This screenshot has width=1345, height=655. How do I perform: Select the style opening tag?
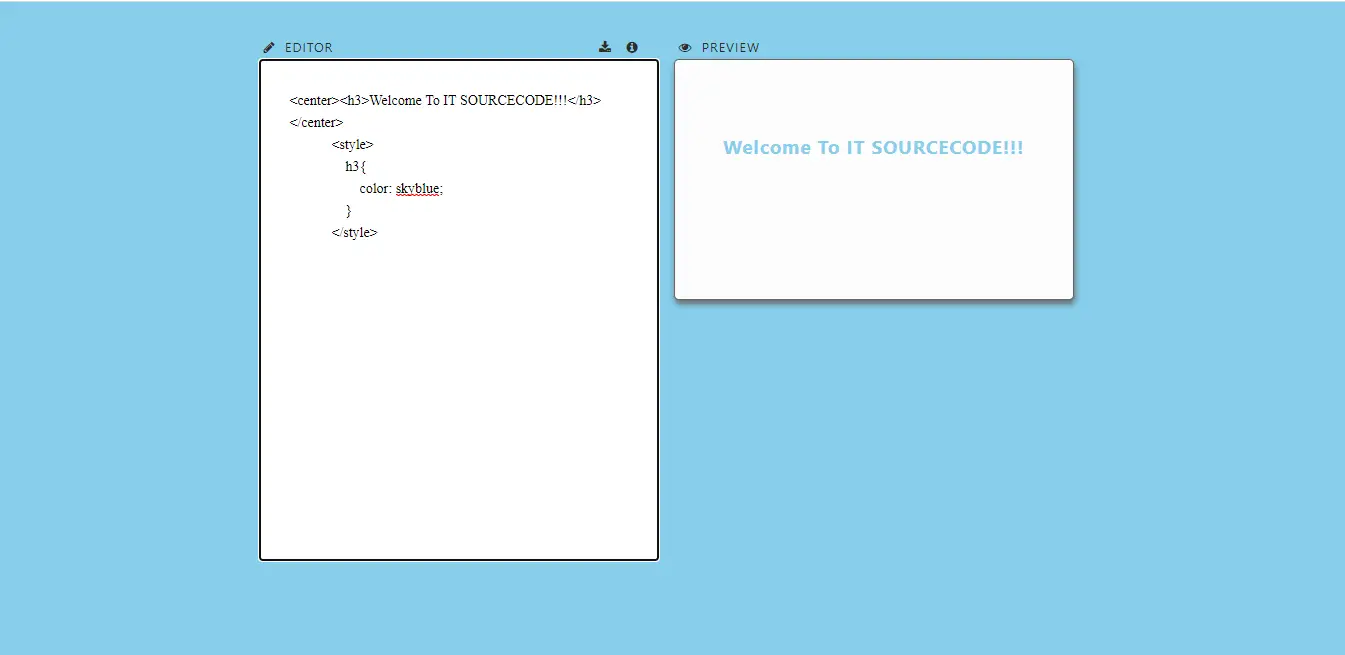point(352,144)
